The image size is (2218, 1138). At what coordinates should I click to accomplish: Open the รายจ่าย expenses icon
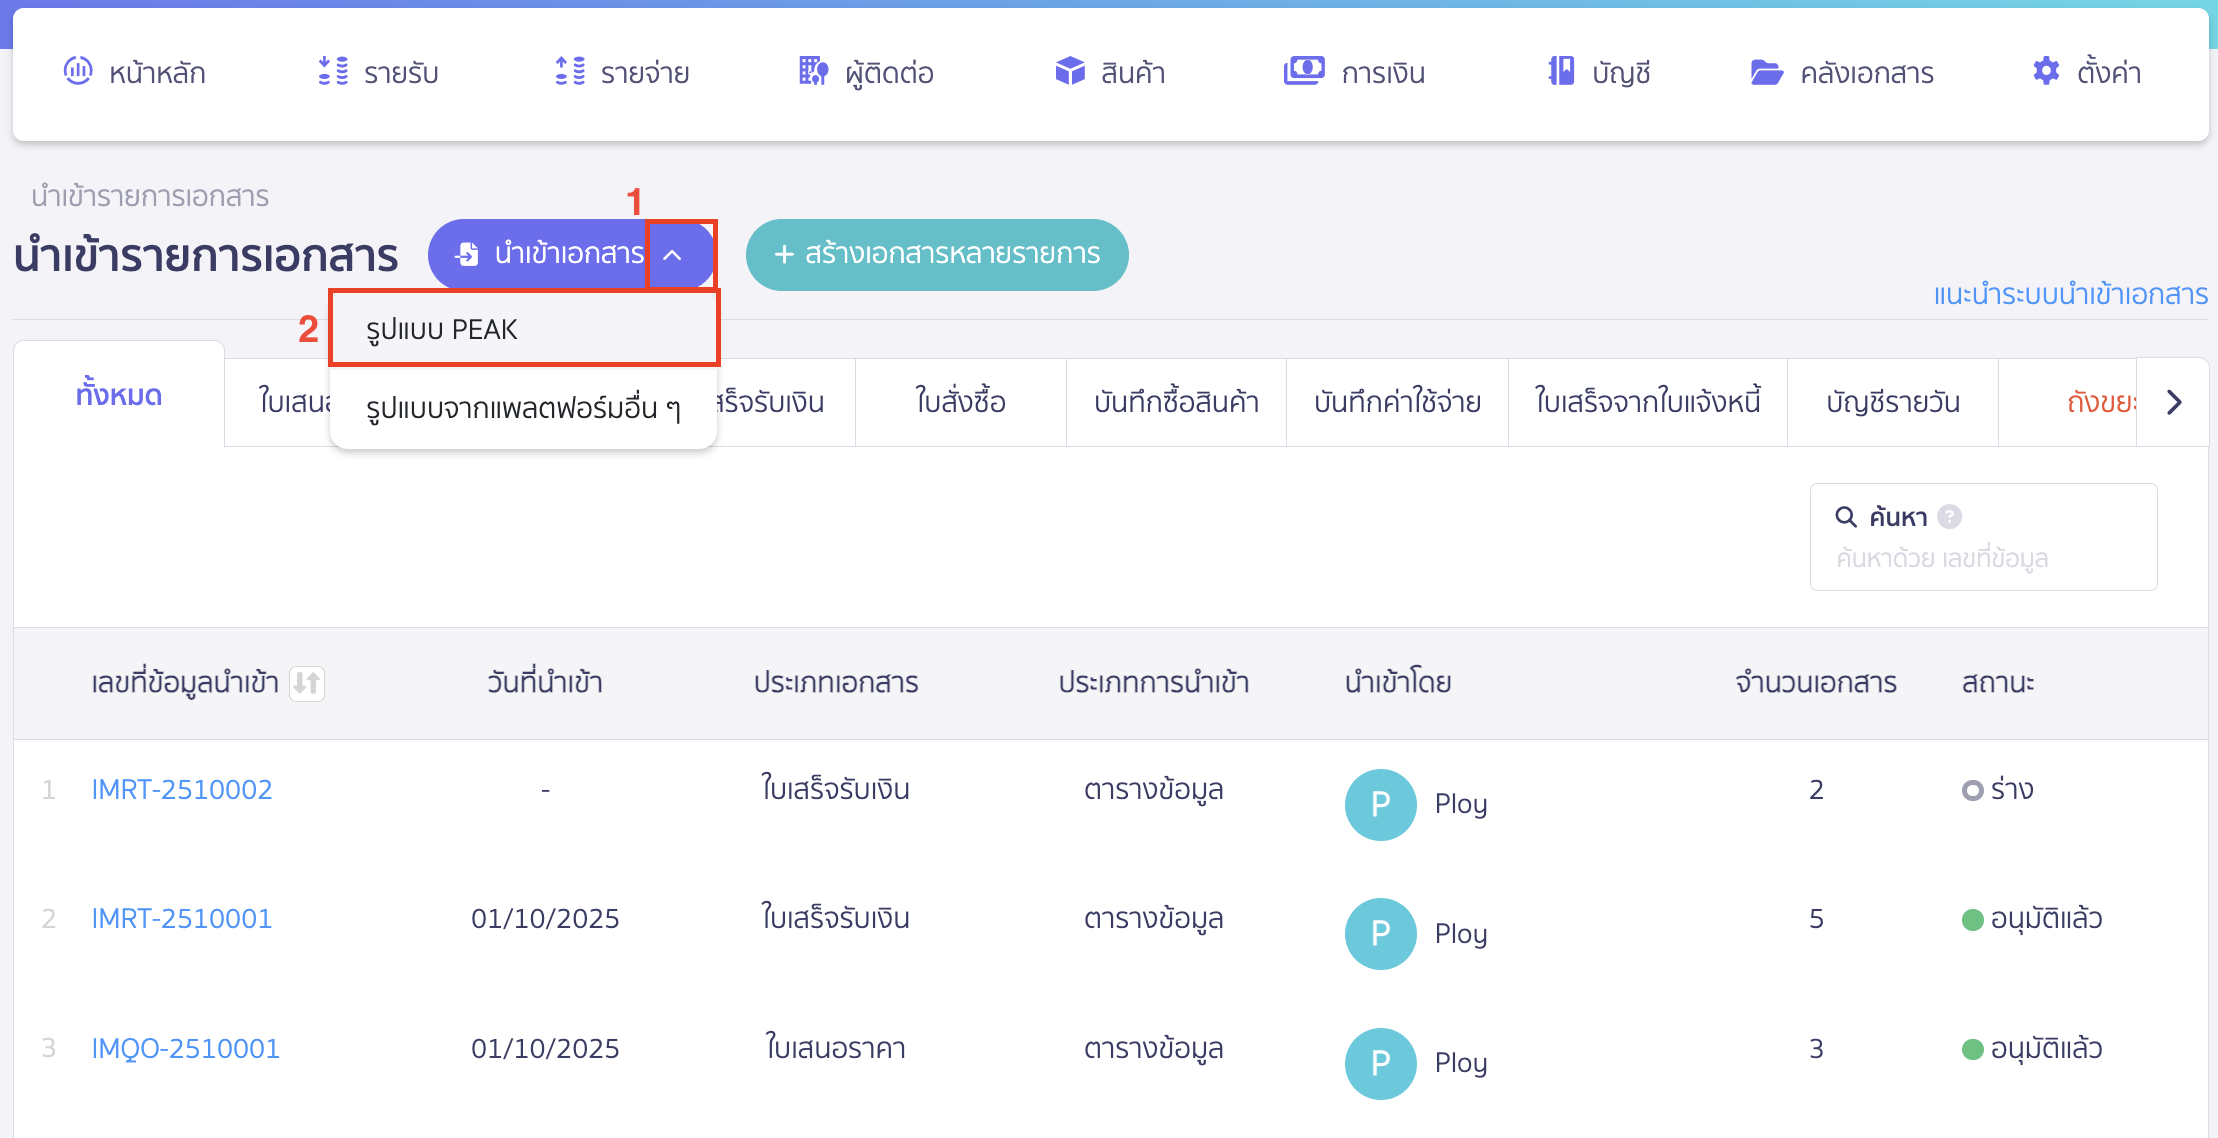pos(570,71)
